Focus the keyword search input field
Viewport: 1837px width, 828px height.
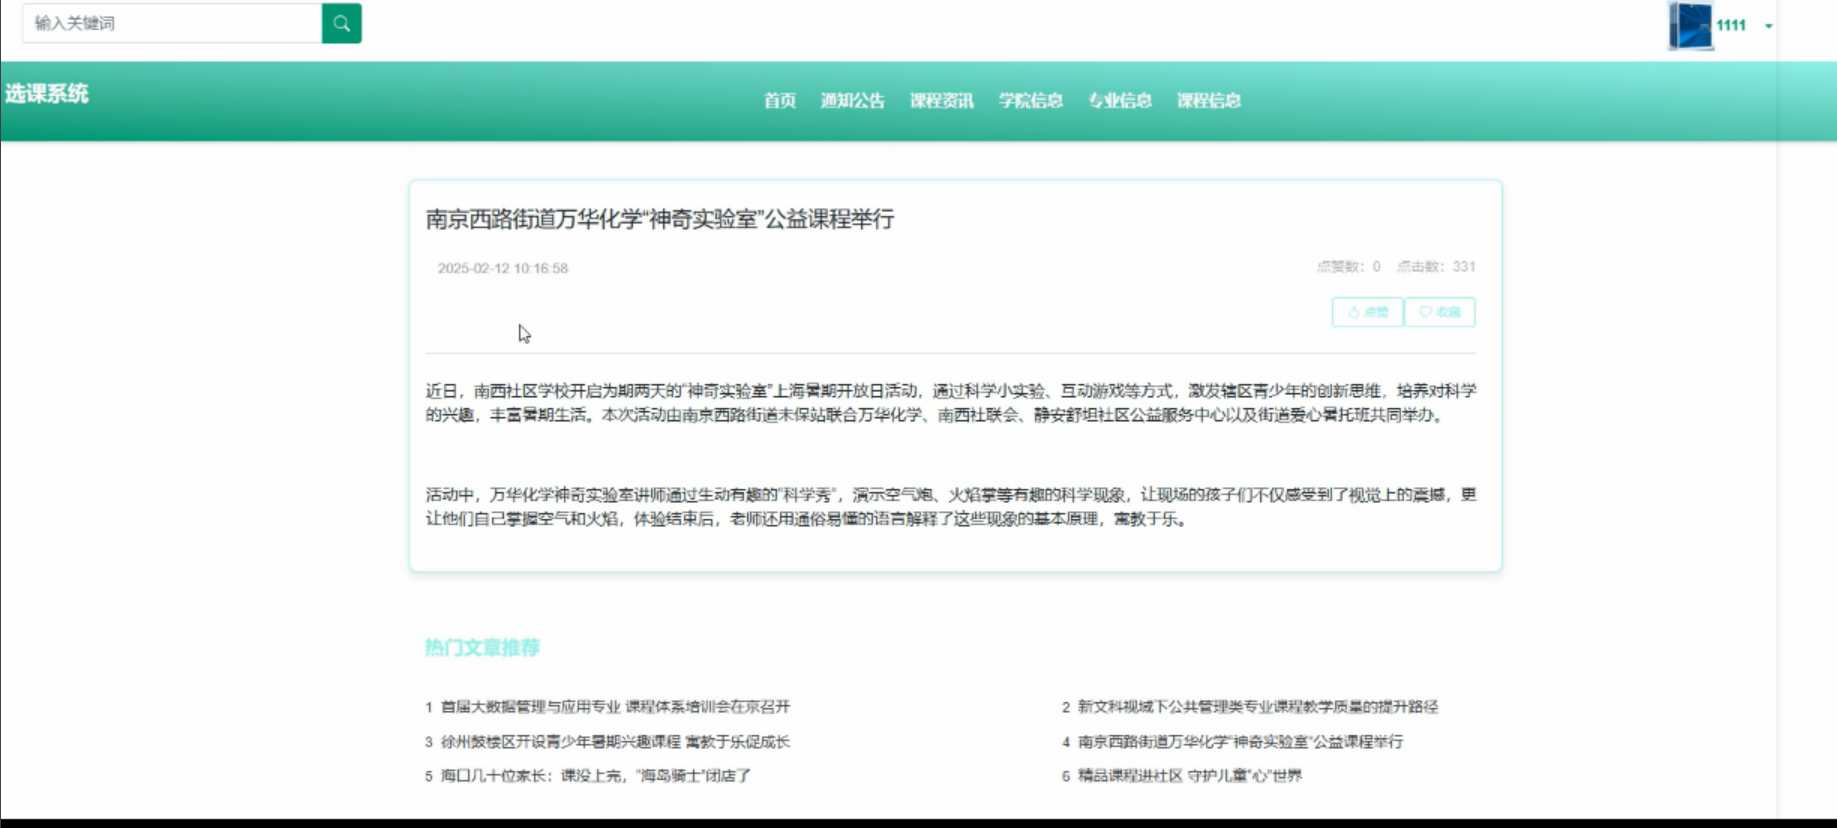point(172,23)
